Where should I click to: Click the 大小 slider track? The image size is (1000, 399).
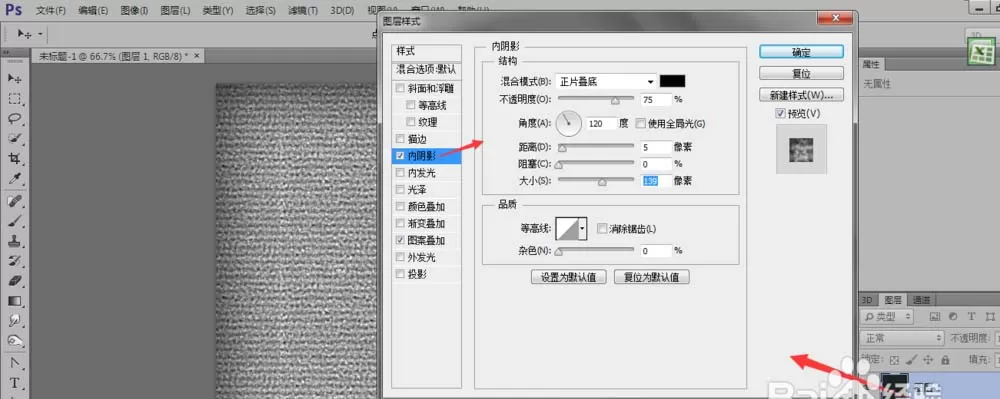(x=596, y=181)
